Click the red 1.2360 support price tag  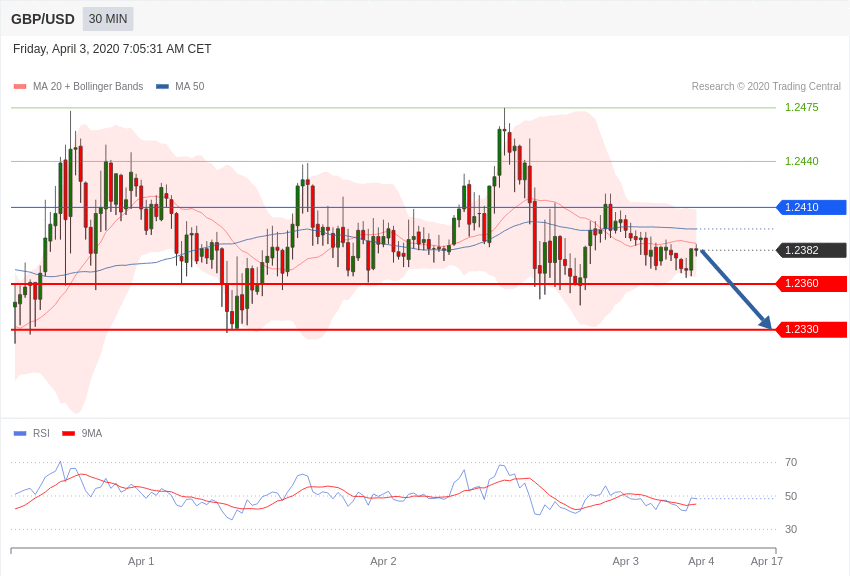click(811, 283)
